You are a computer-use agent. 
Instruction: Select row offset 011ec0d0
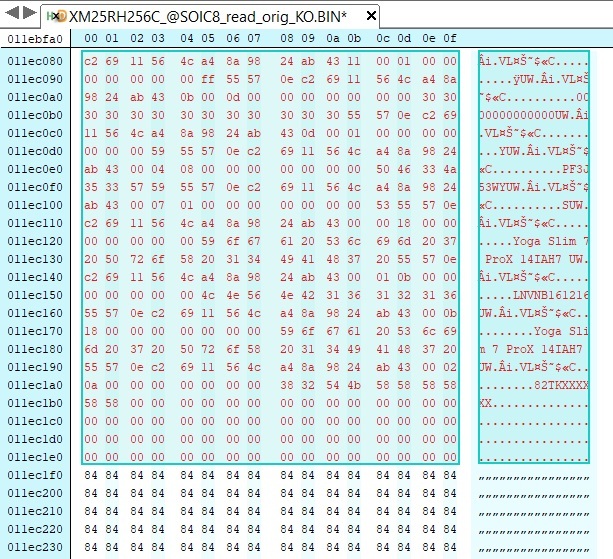pyautogui.click(x=35, y=151)
